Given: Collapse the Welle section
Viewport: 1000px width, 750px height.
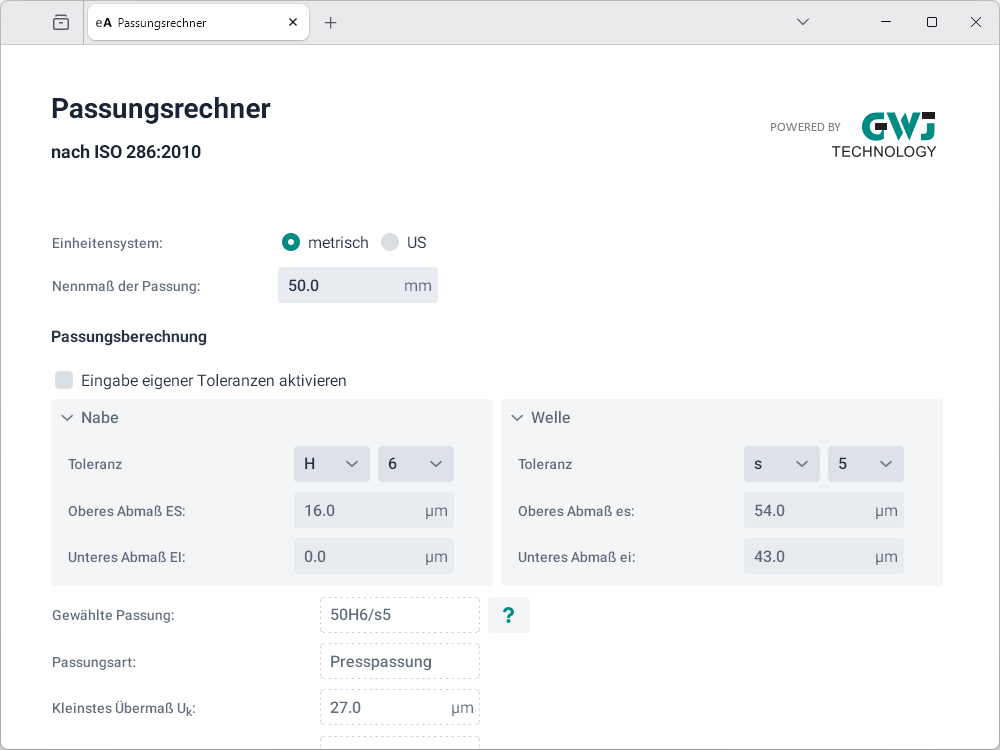Looking at the screenshot, I should point(517,418).
